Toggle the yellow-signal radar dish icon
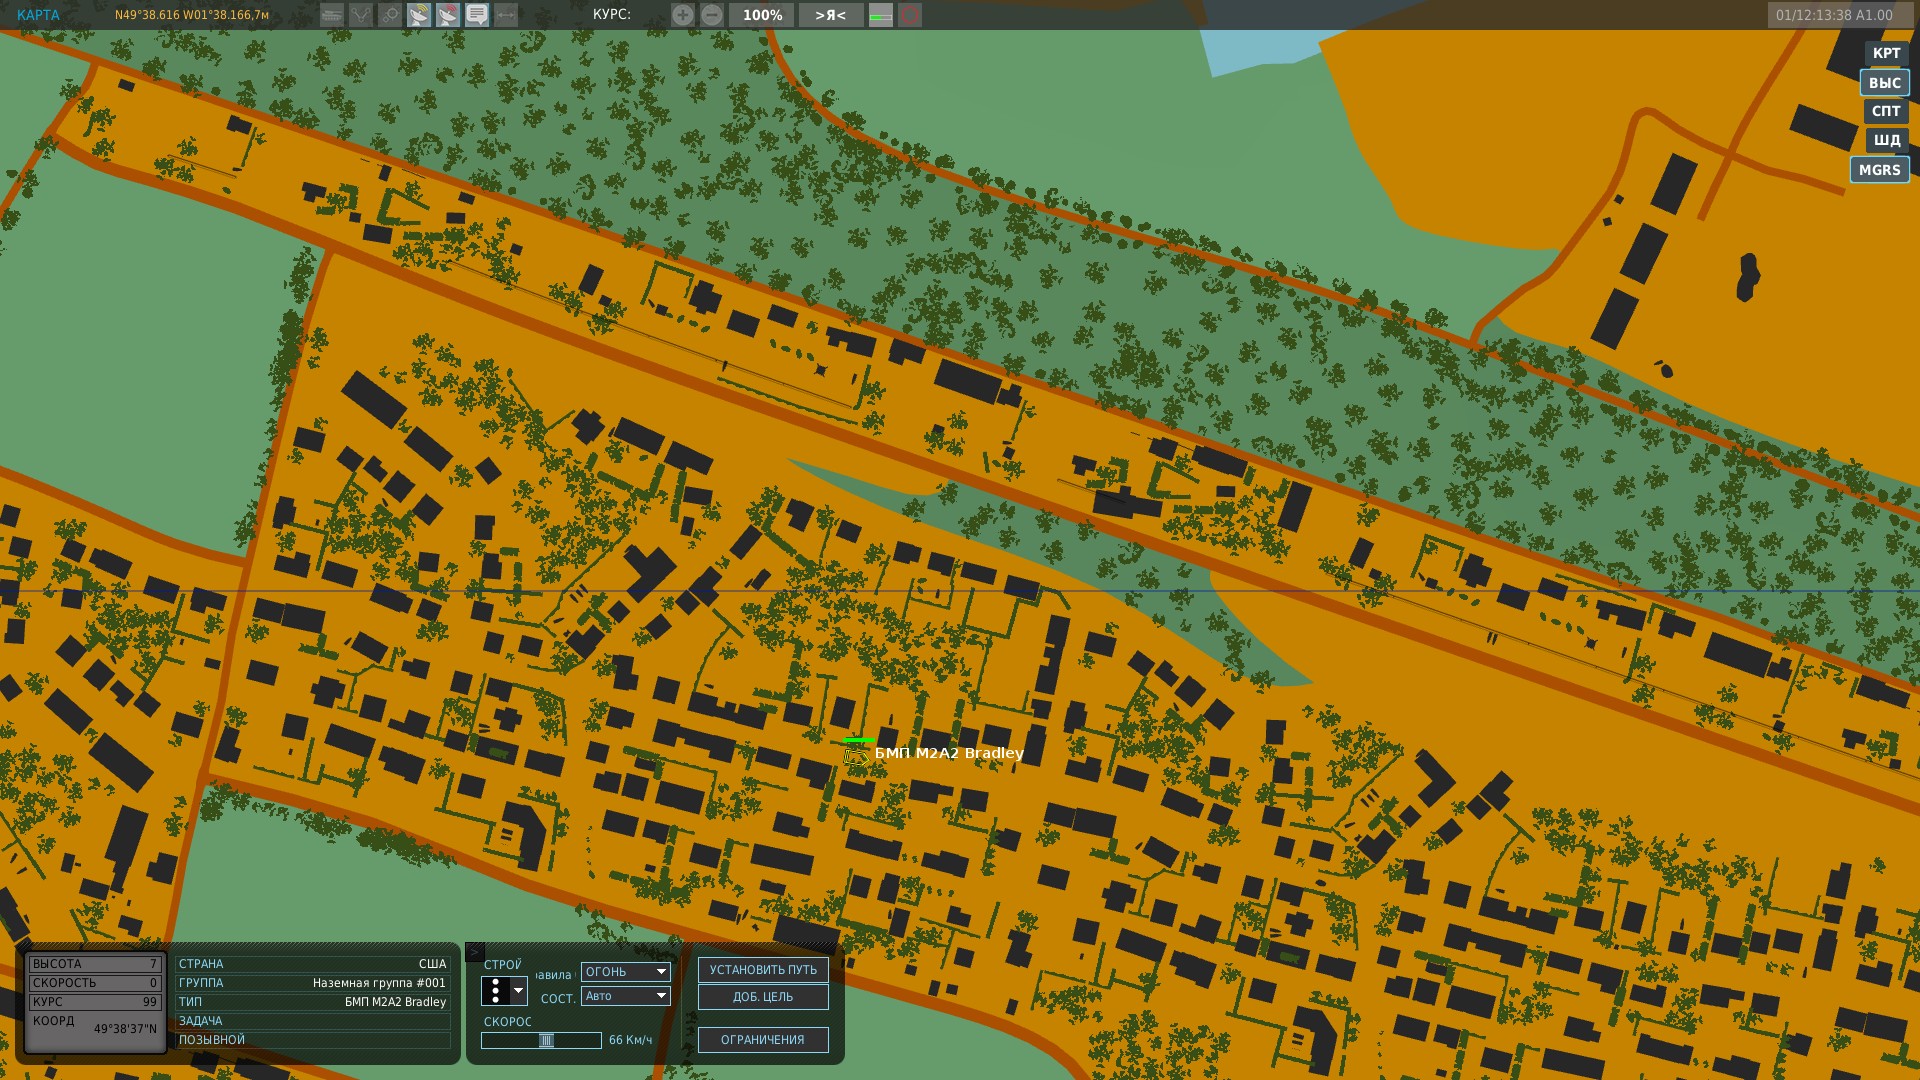Screen dimensions: 1920x1080 (x=419, y=15)
